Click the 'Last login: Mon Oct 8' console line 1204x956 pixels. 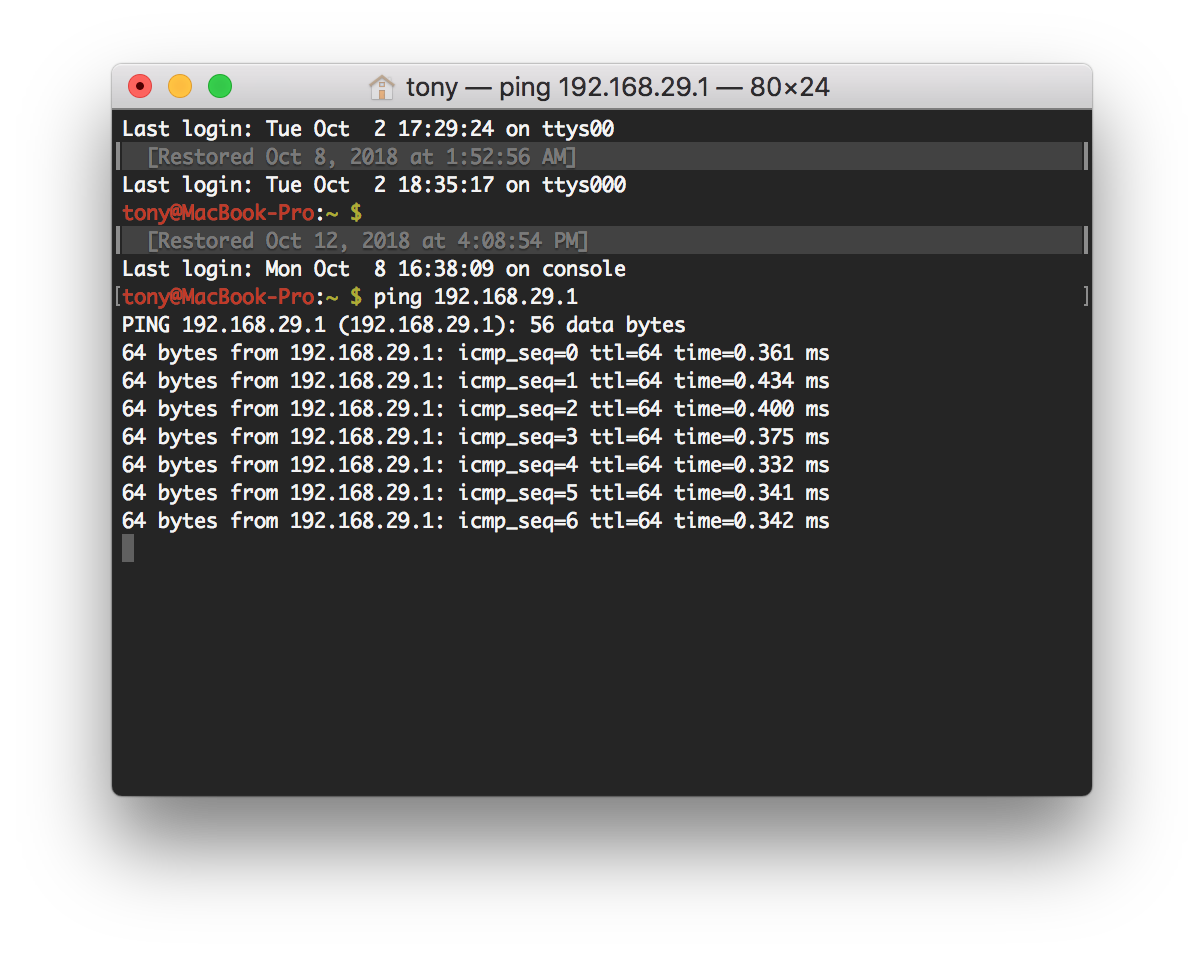pos(373,269)
